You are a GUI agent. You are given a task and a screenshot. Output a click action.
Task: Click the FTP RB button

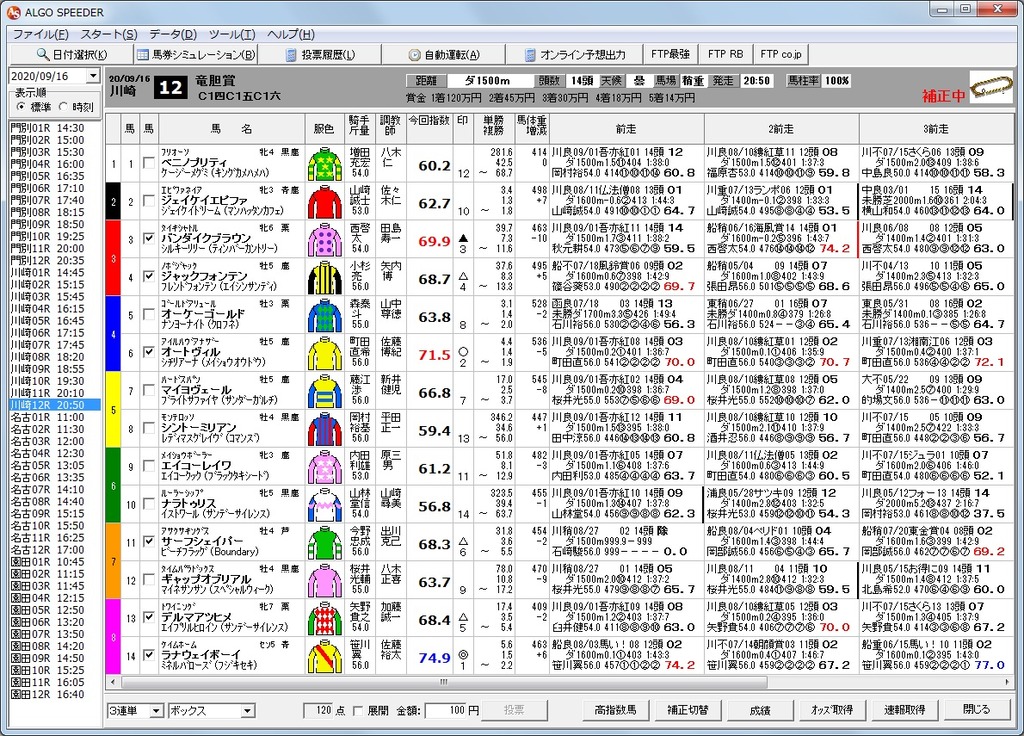(x=726, y=54)
